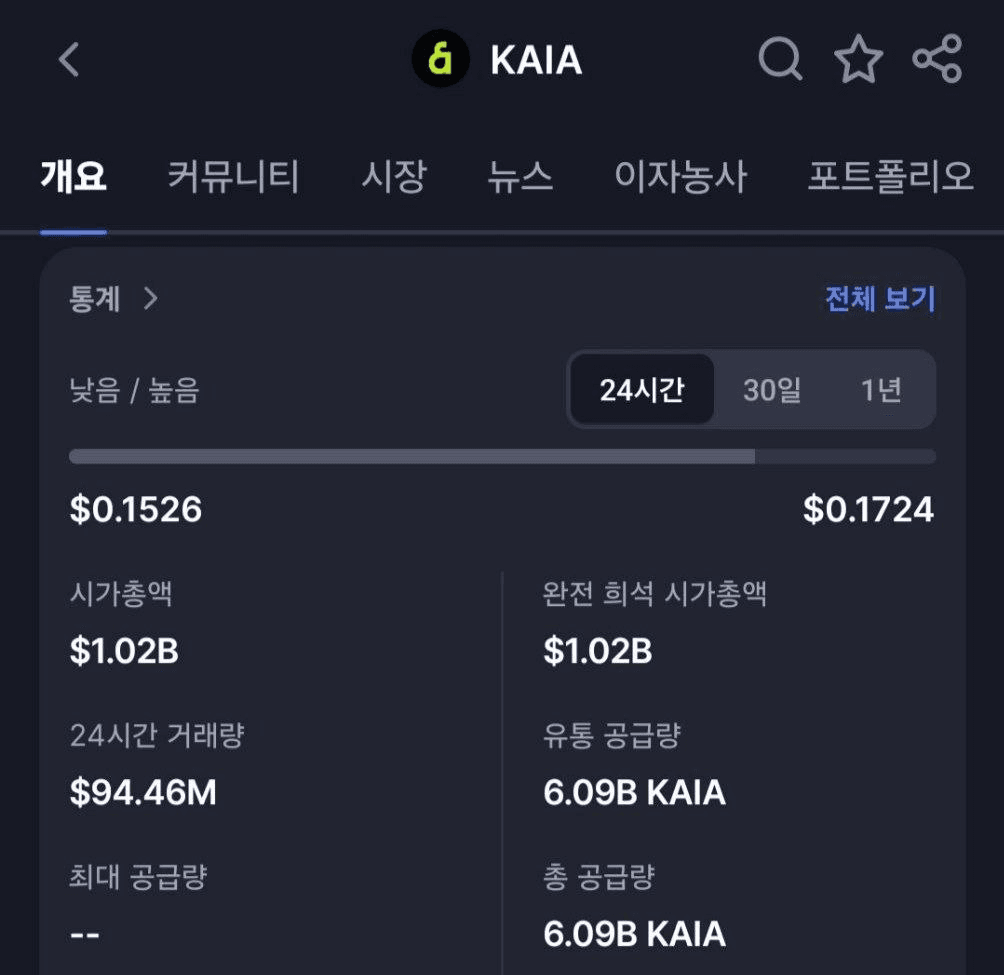Tap the KAIA title text
Image resolution: width=1004 pixels, height=975 pixels.
[x=536, y=60]
